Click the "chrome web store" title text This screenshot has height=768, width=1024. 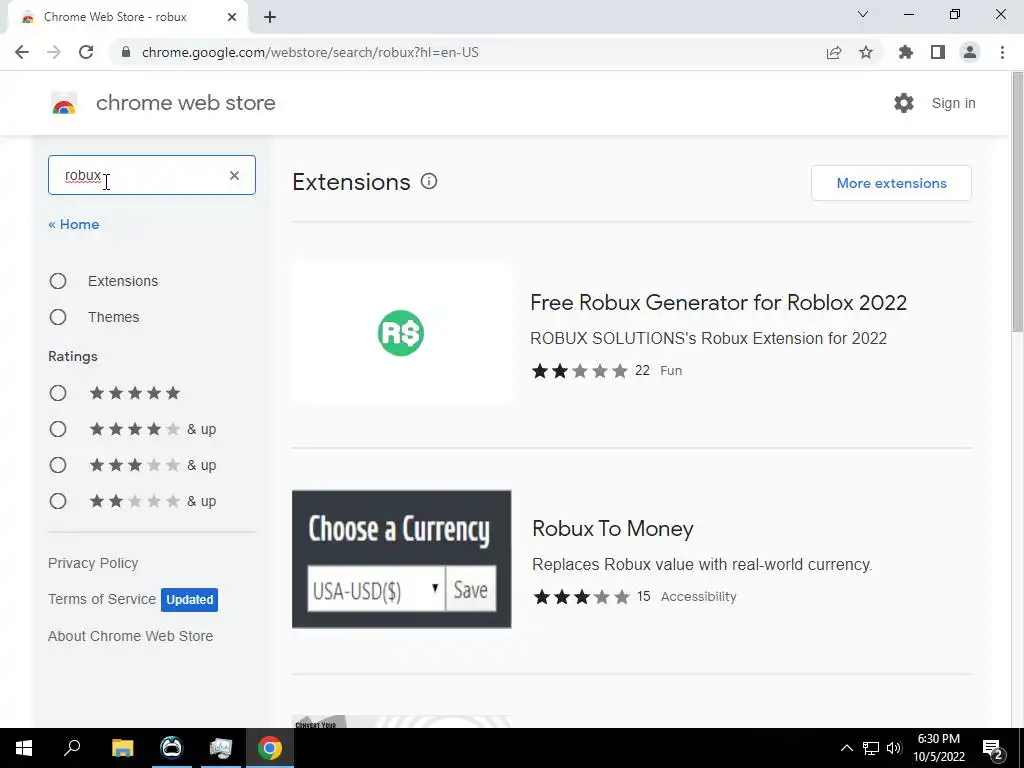[185, 103]
